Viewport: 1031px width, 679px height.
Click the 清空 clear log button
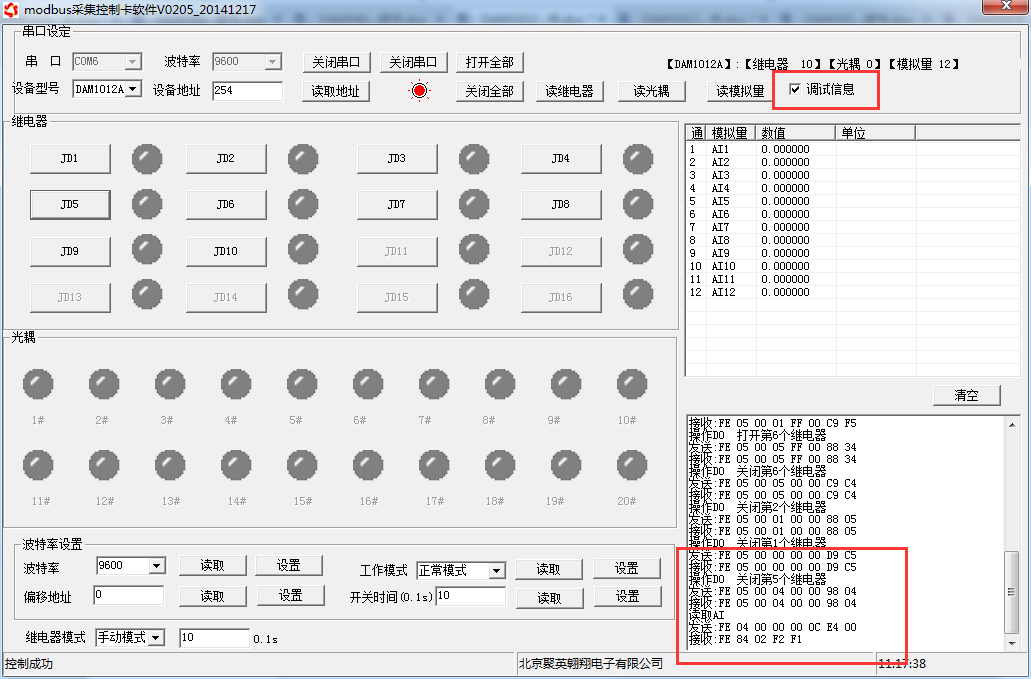pos(966,395)
